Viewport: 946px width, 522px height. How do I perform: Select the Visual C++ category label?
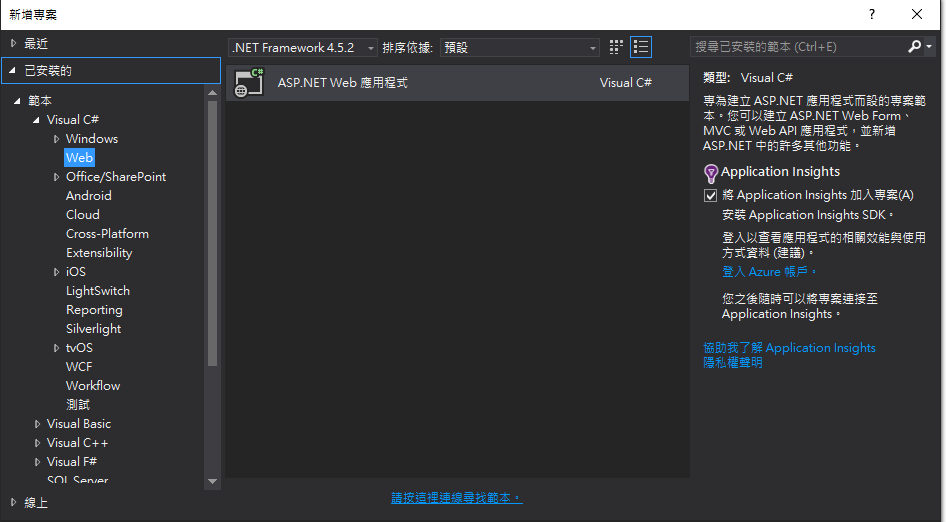(x=77, y=443)
